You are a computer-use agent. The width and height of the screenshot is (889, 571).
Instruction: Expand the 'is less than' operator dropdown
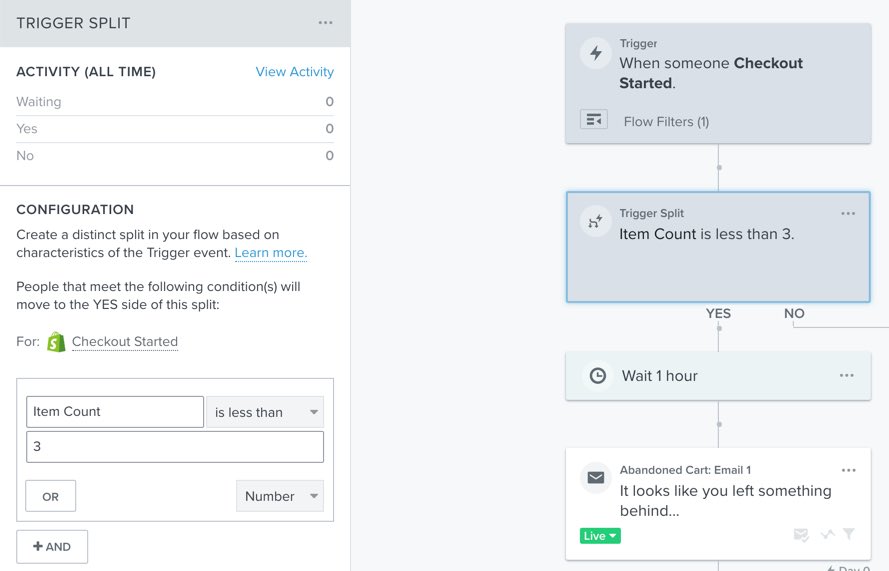[x=265, y=412]
